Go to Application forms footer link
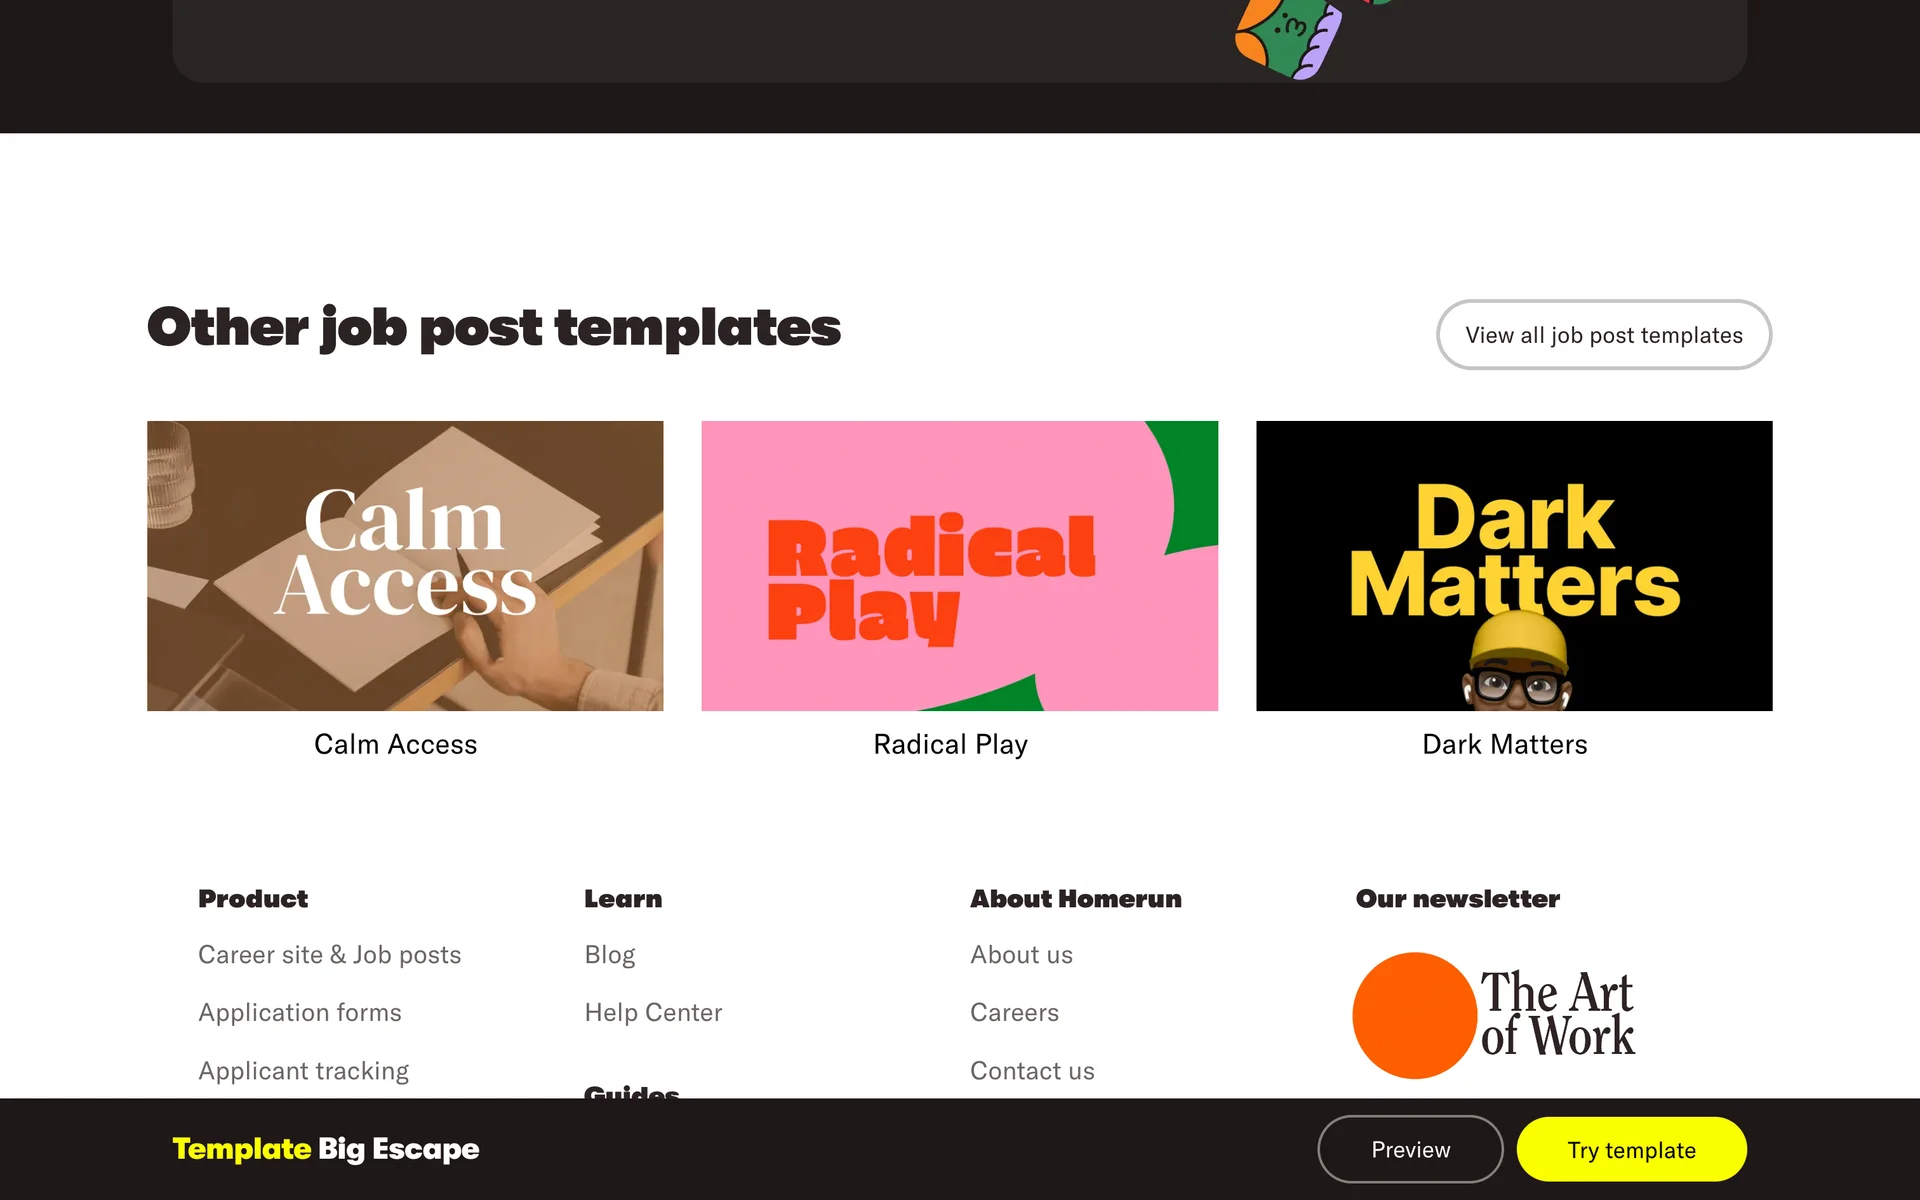 coord(299,1013)
